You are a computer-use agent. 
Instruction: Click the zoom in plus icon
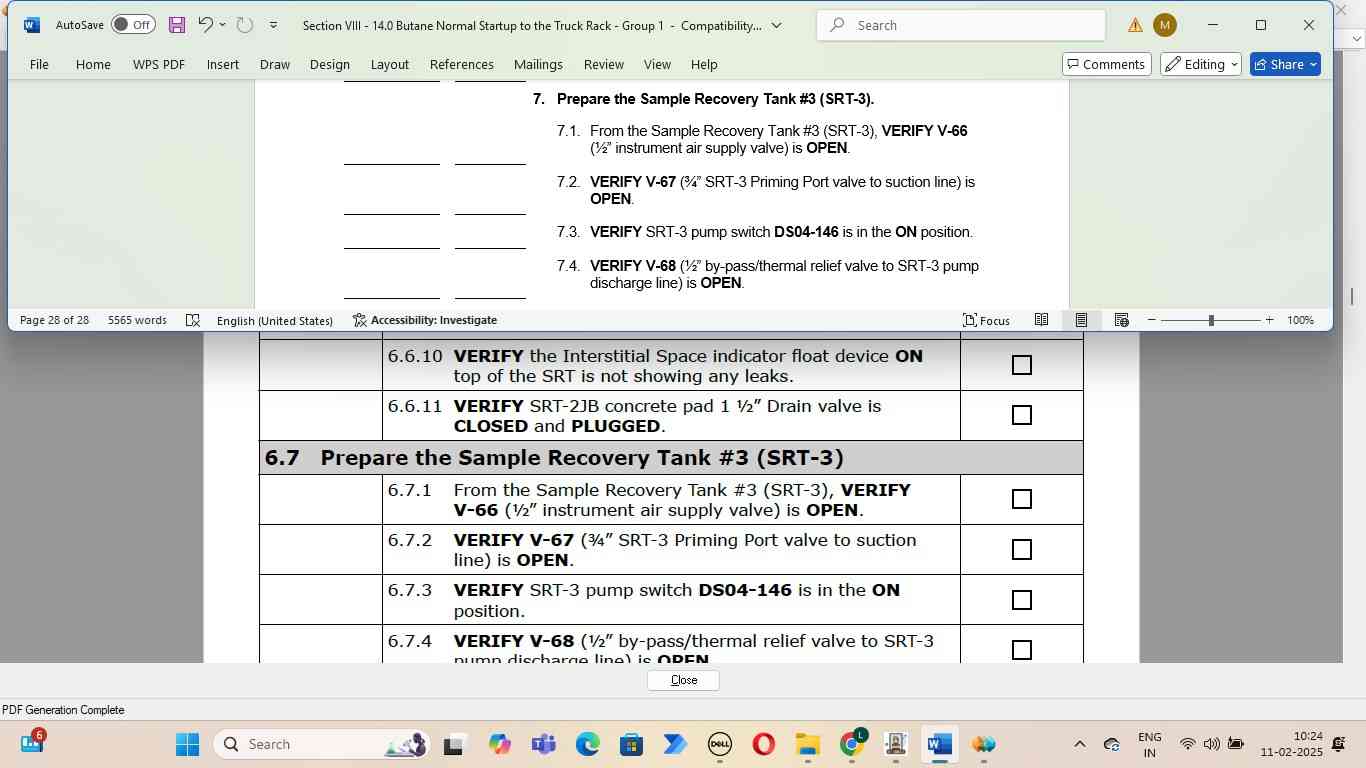[x=1270, y=320]
